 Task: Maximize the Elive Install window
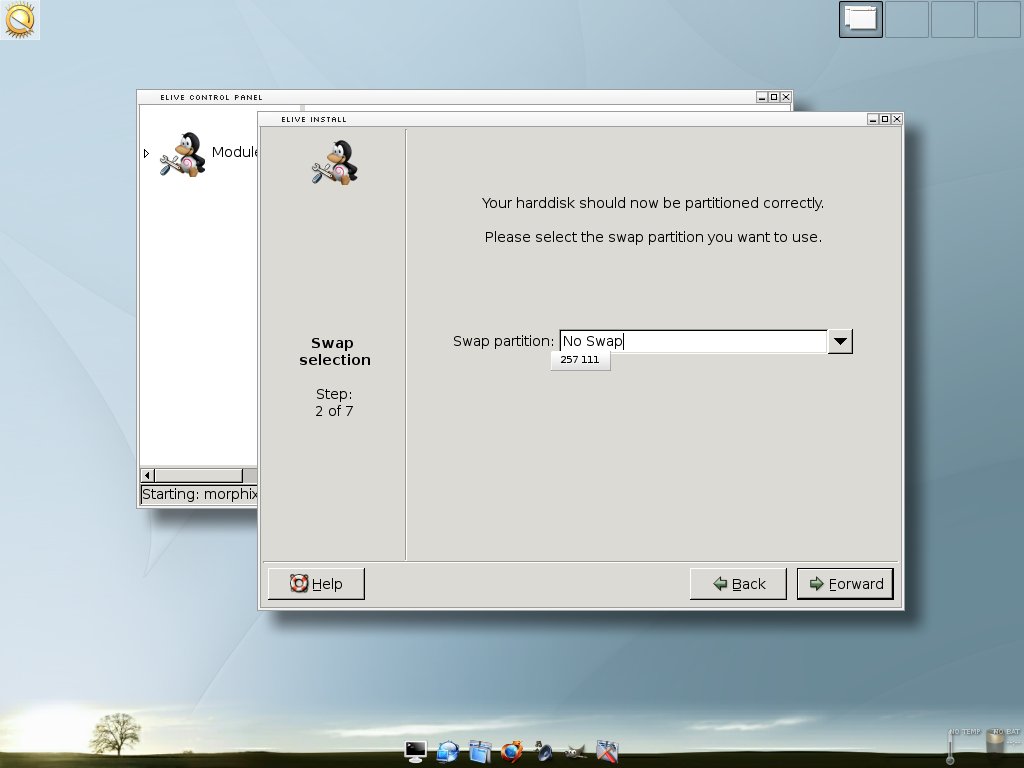click(x=885, y=119)
